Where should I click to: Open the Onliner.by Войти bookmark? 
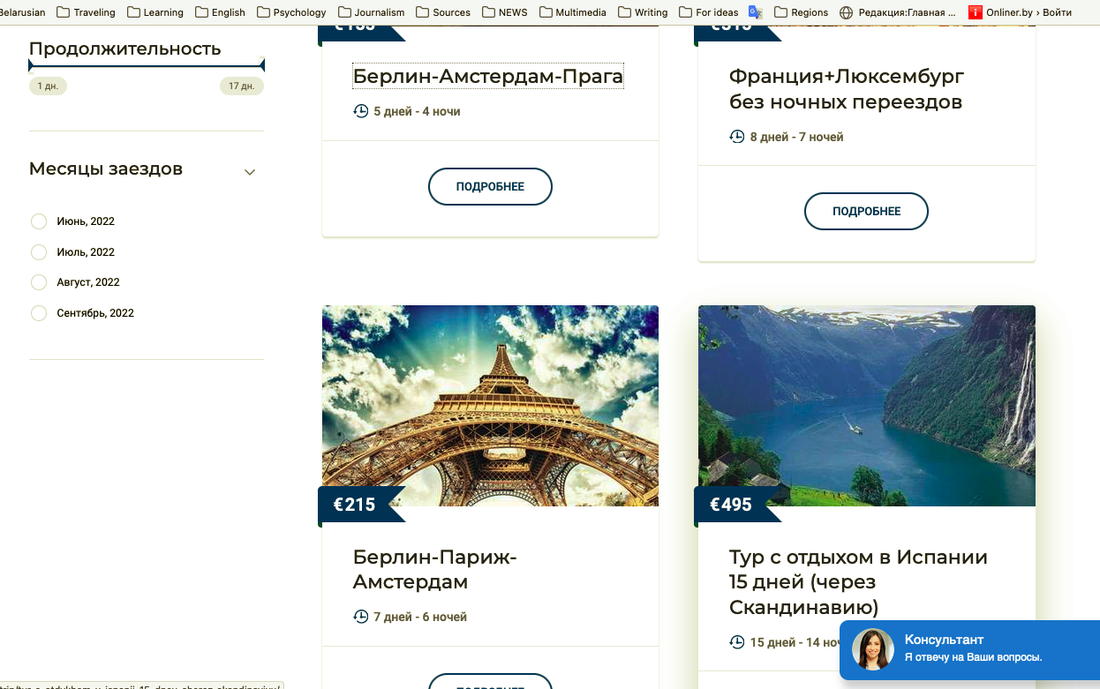[x=1020, y=12]
